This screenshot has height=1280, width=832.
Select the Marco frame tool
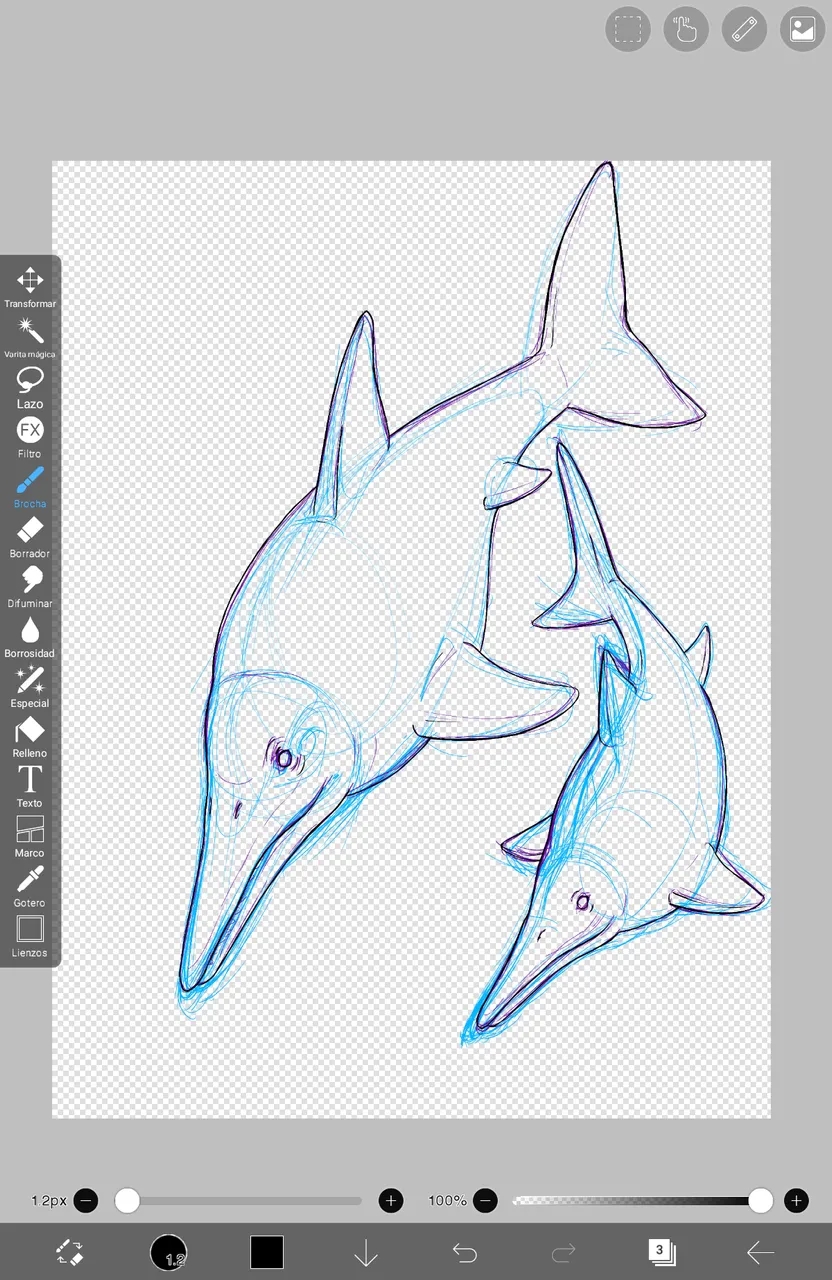pyautogui.click(x=30, y=837)
